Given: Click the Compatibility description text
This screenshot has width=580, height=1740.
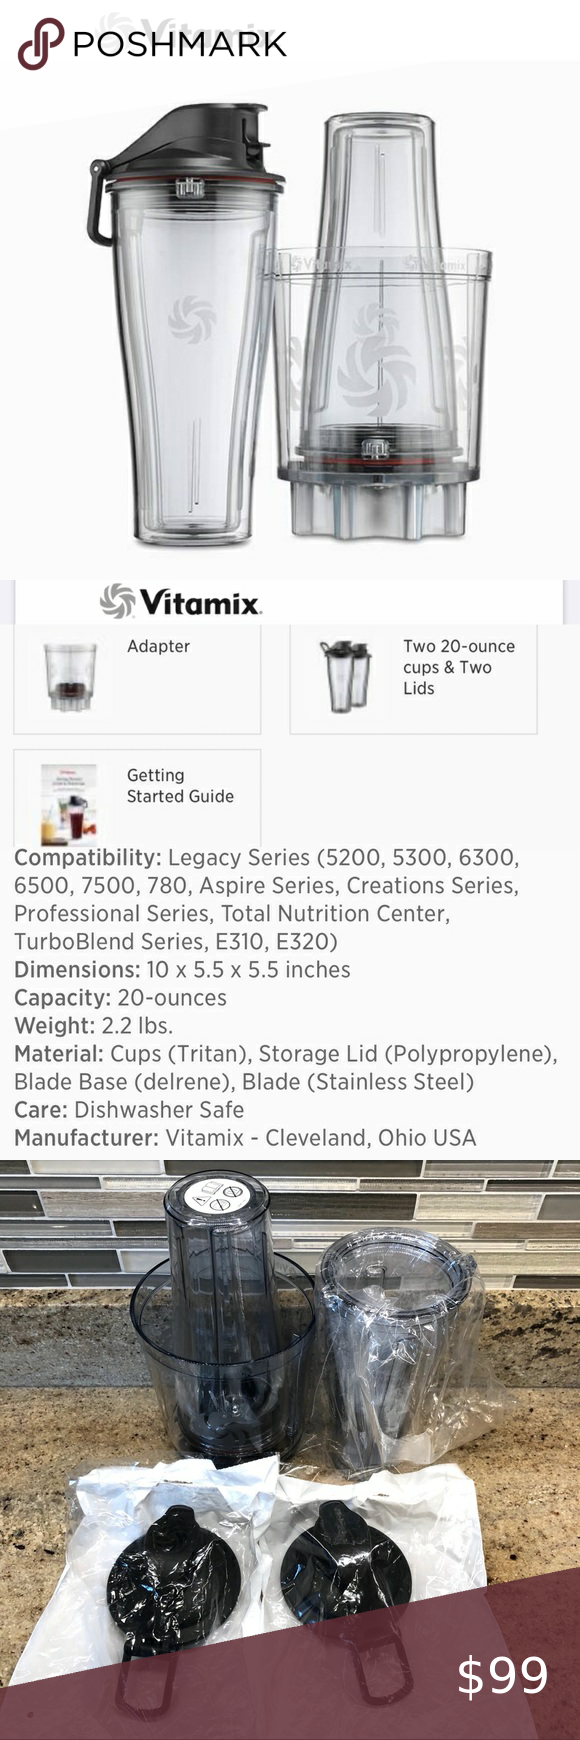Looking at the screenshot, I should [x=267, y=899].
